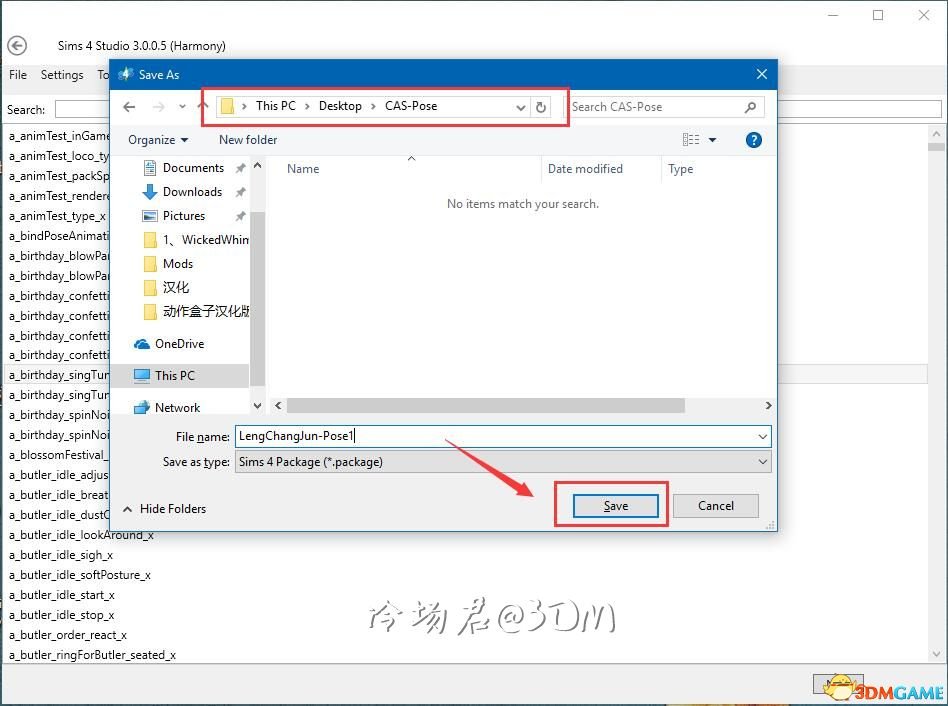Viewport: 948px width, 706px height.
Task: Maximize the Sims 4 Studio window
Action: [878, 15]
